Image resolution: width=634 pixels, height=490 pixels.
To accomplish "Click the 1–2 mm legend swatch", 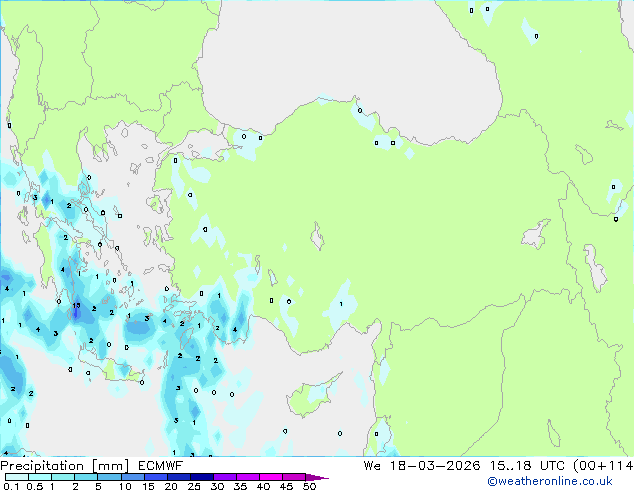I will click(63, 477).
